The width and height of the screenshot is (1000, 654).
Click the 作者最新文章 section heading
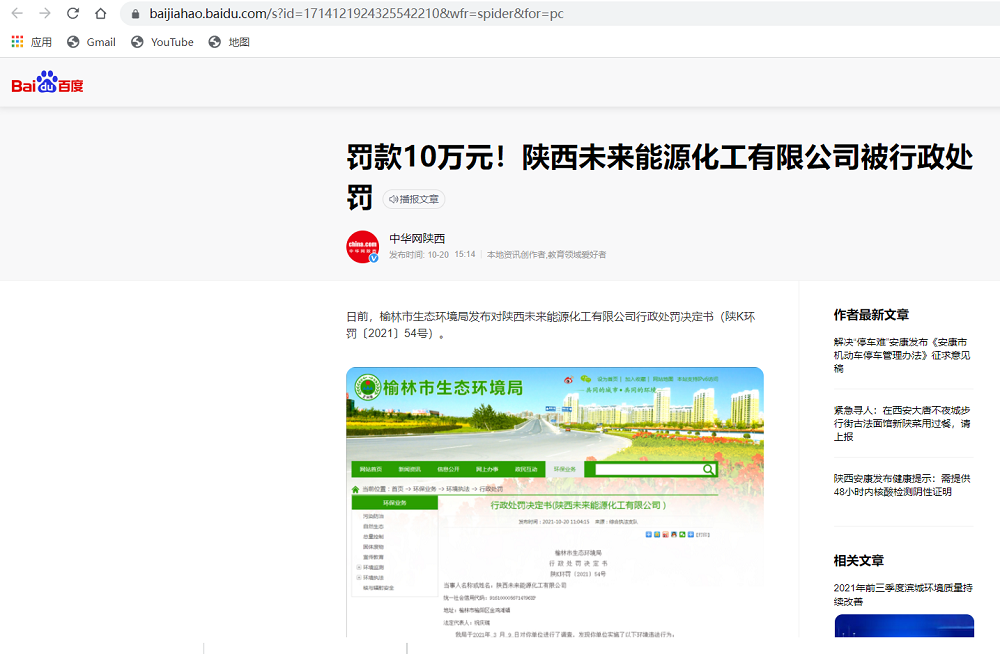point(871,315)
